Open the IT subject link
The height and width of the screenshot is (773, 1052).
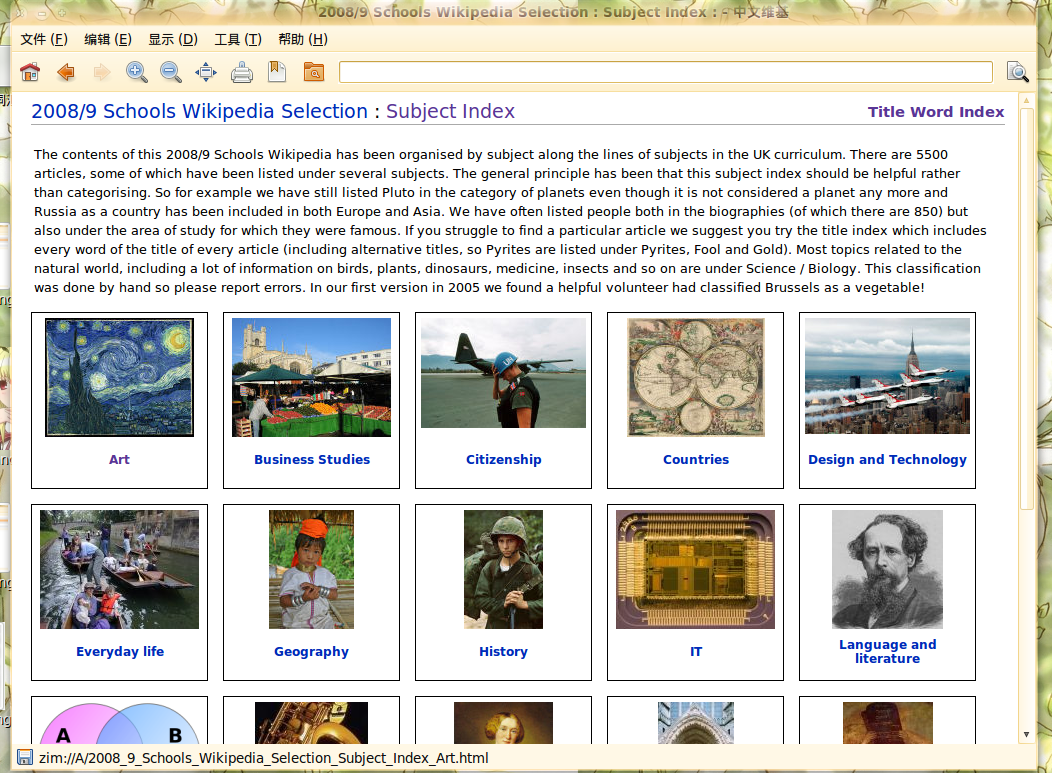pyautogui.click(x=696, y=652)
